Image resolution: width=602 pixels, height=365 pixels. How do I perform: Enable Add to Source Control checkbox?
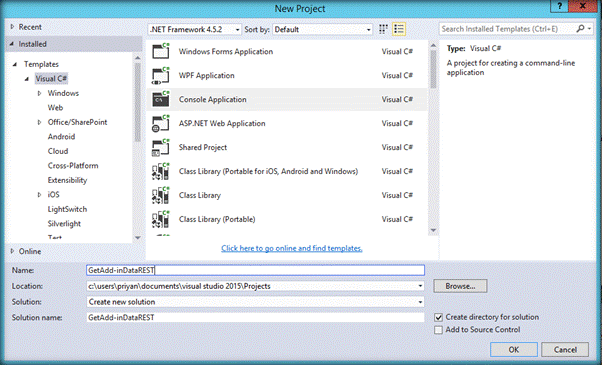pyautogui.click(x=438, y=330)
